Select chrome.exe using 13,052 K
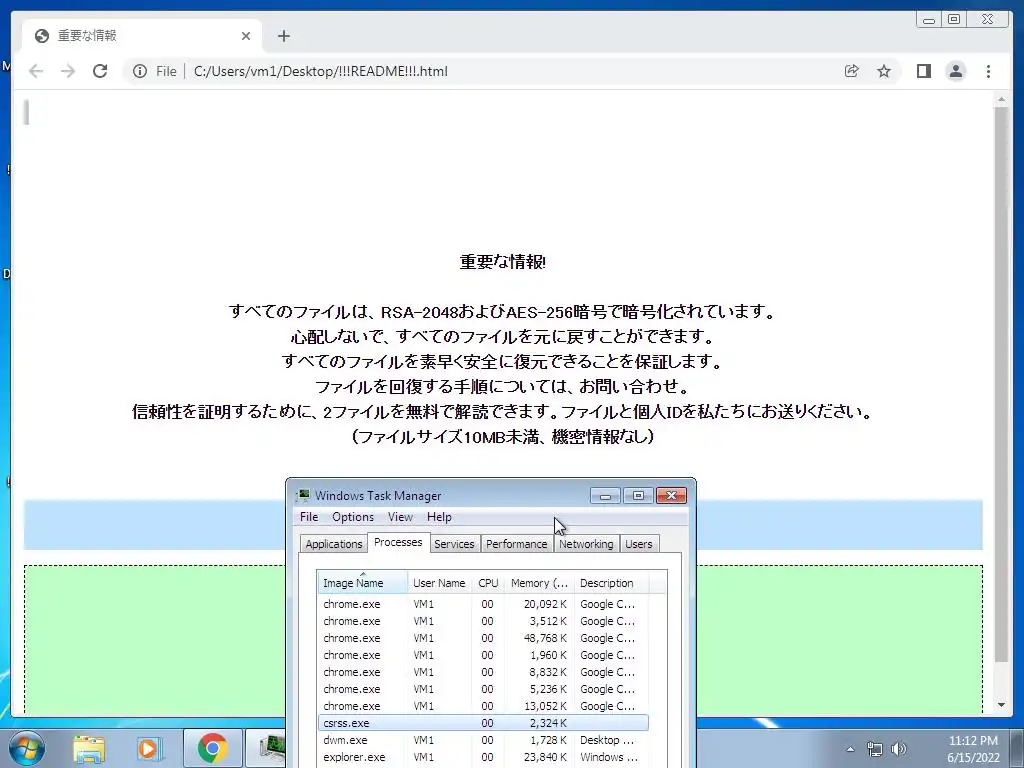 coord(483,706)
